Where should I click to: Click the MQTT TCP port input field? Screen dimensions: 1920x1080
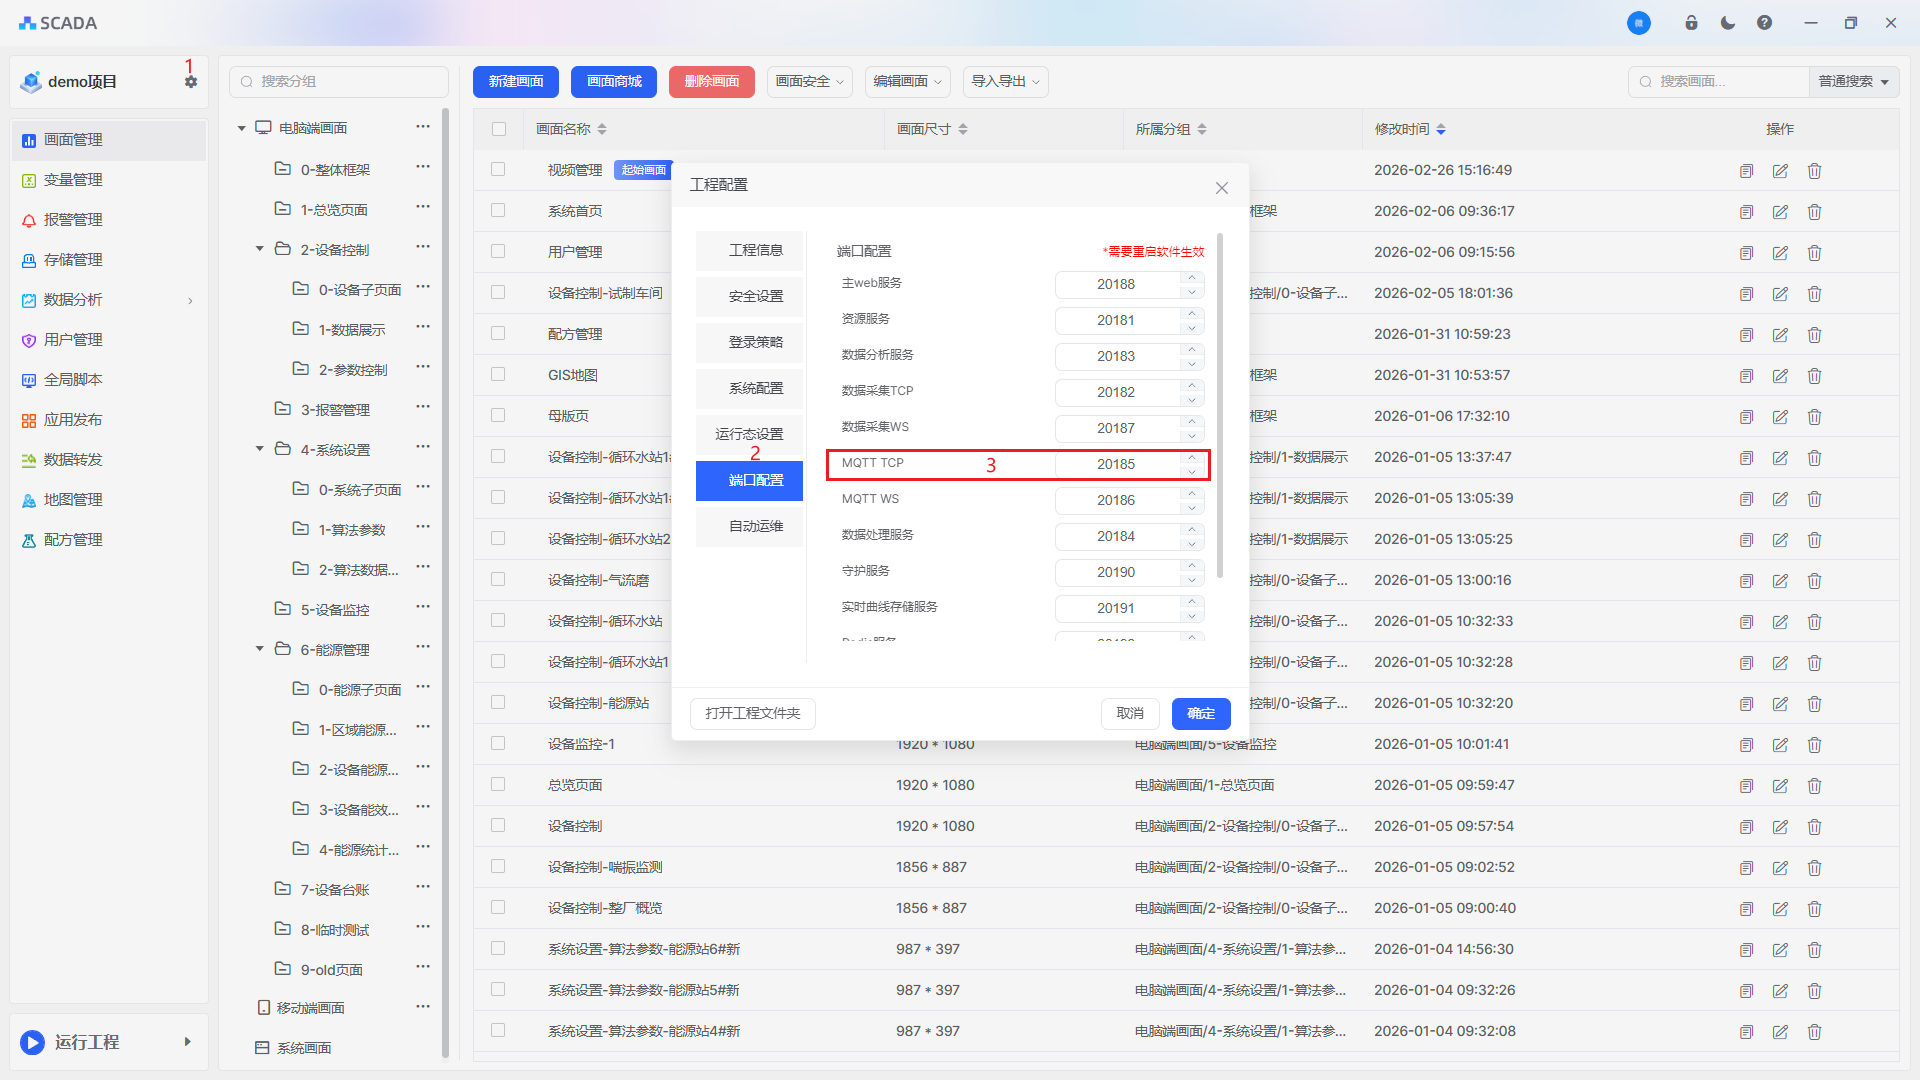(x=1116, y=464)
